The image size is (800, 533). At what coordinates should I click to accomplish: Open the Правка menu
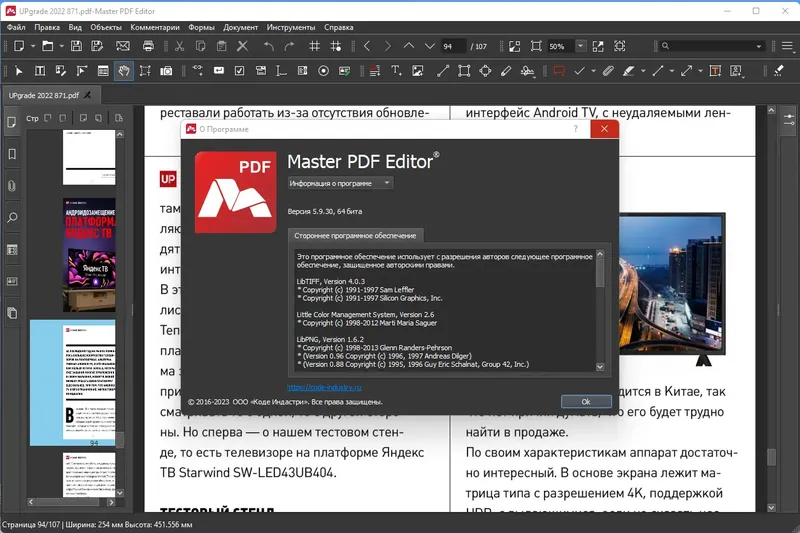(x=47, y=27)
